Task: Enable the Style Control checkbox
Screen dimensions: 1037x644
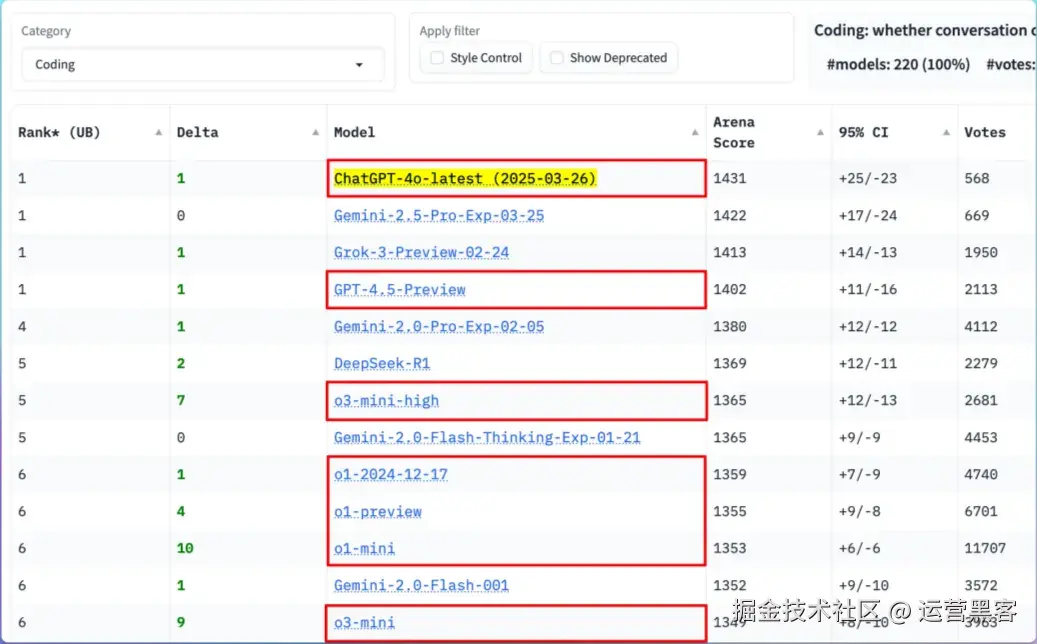Action: [x=437, y=58]
